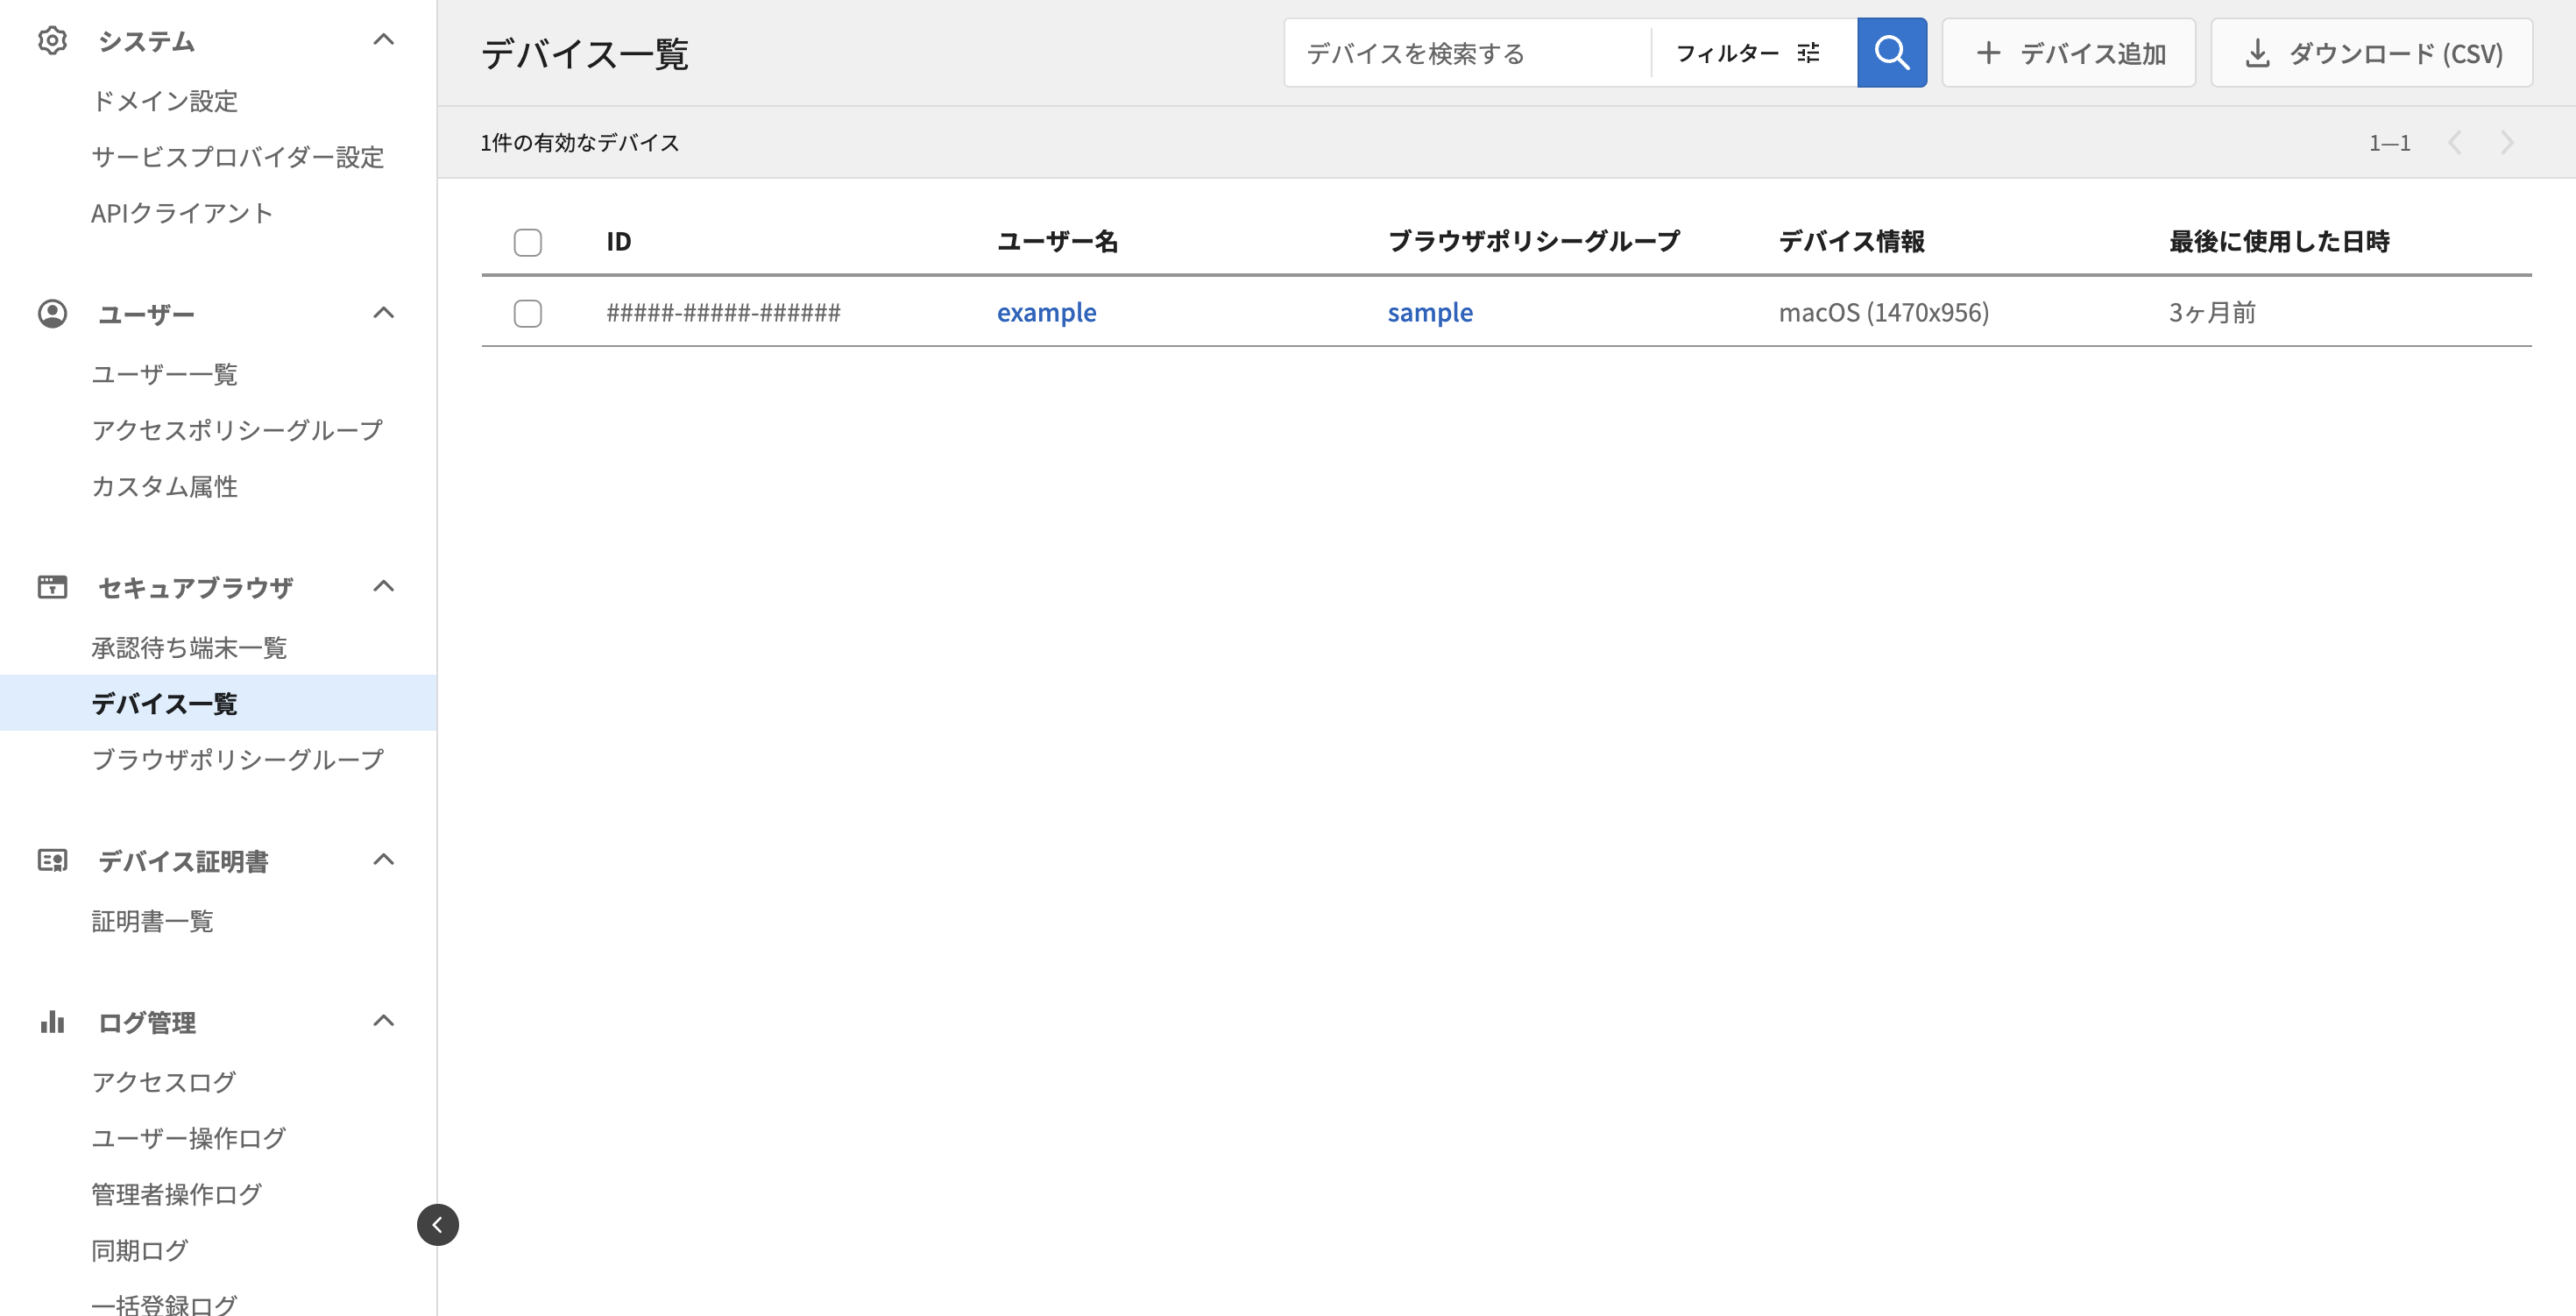Collapse the システム section chevron
The image size is (2576, 1316).
click(383, 40)
